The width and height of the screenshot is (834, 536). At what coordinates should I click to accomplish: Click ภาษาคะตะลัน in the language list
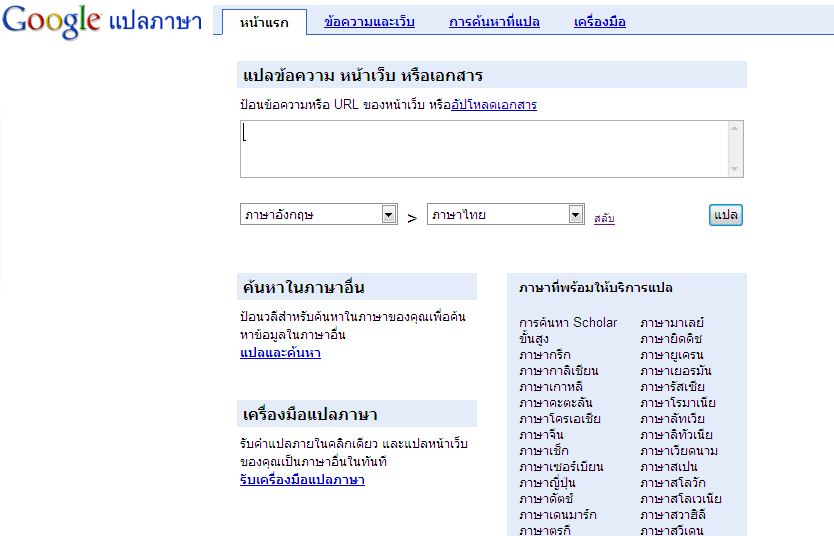(556, 403)
